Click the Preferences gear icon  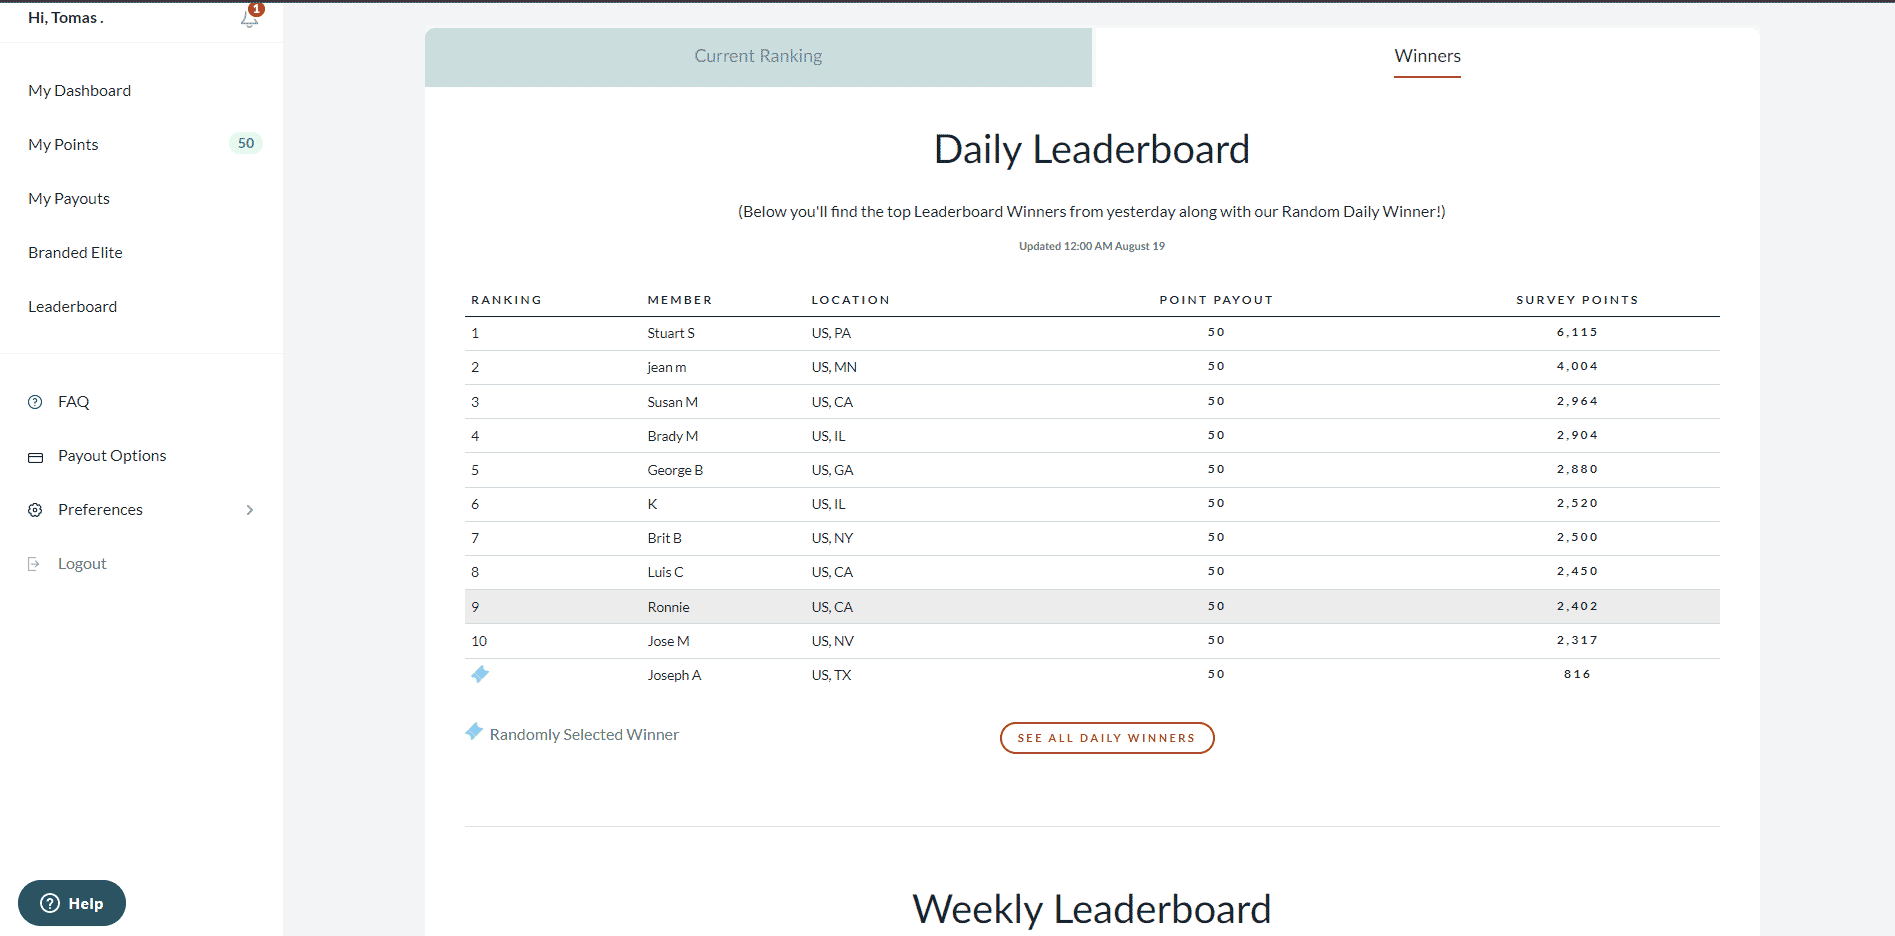[x=35, y=510]
